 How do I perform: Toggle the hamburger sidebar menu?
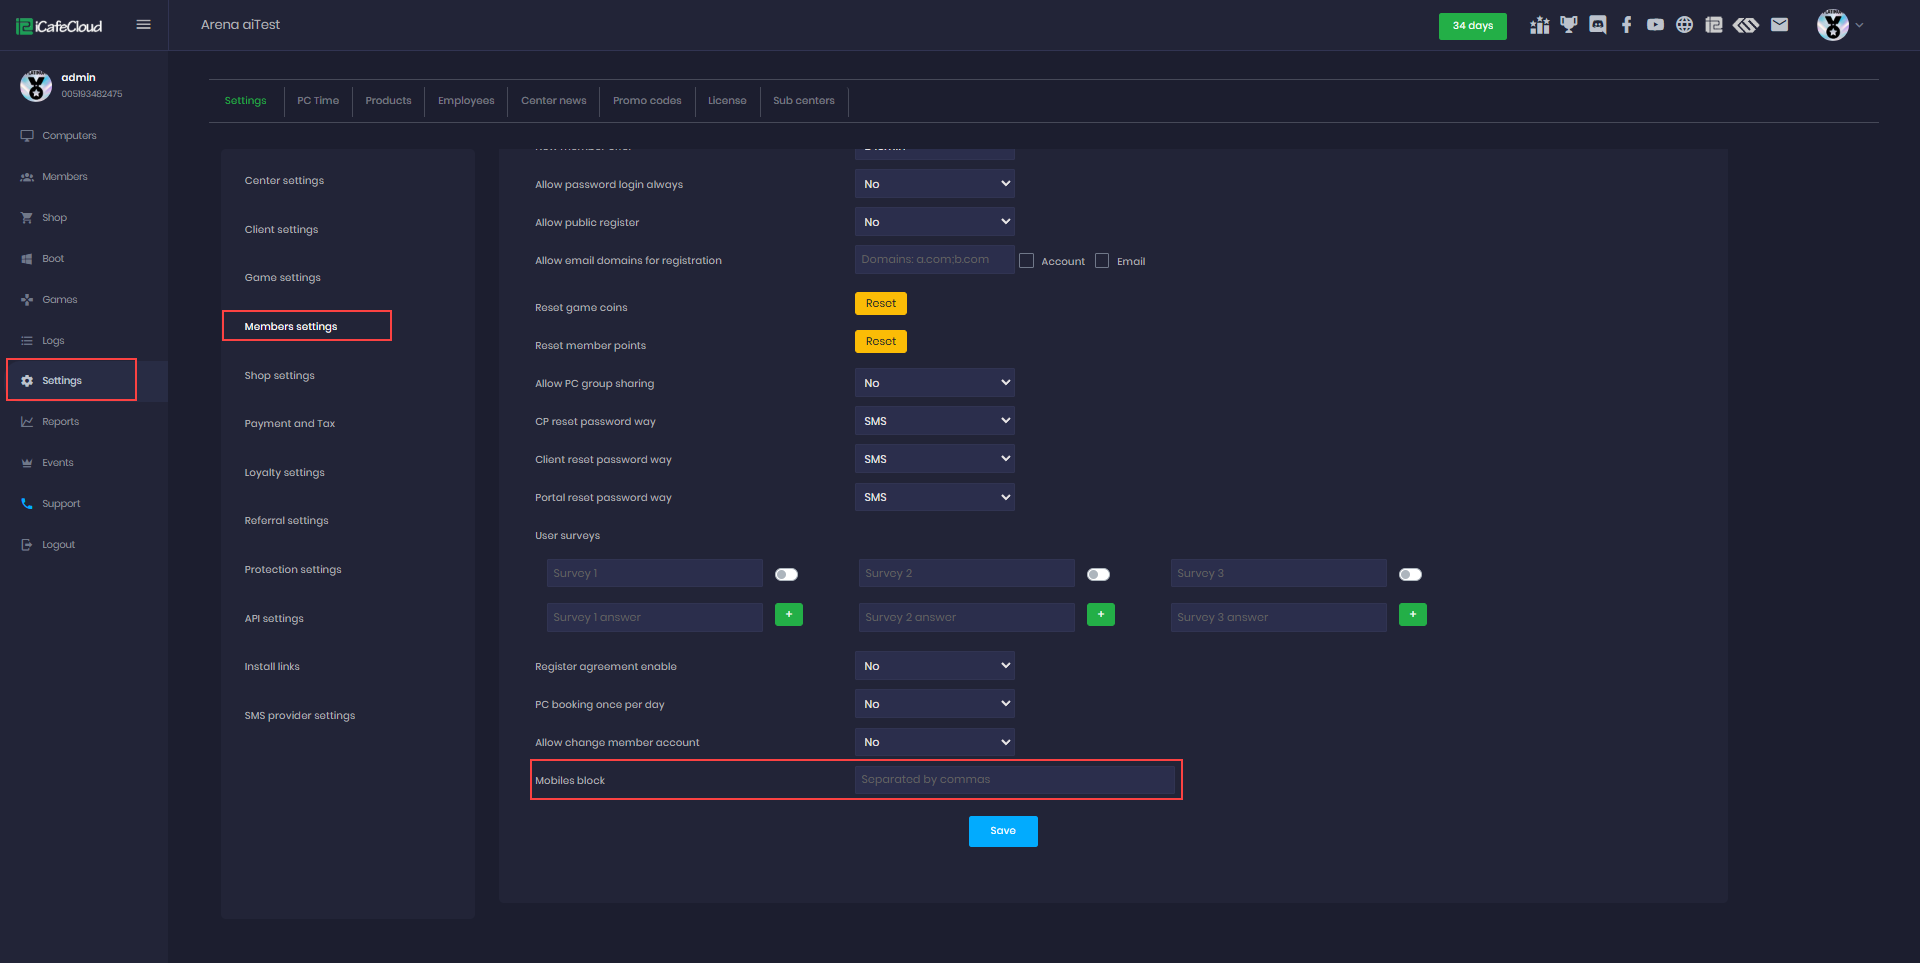pyautogui.click(x=144, y=25)
